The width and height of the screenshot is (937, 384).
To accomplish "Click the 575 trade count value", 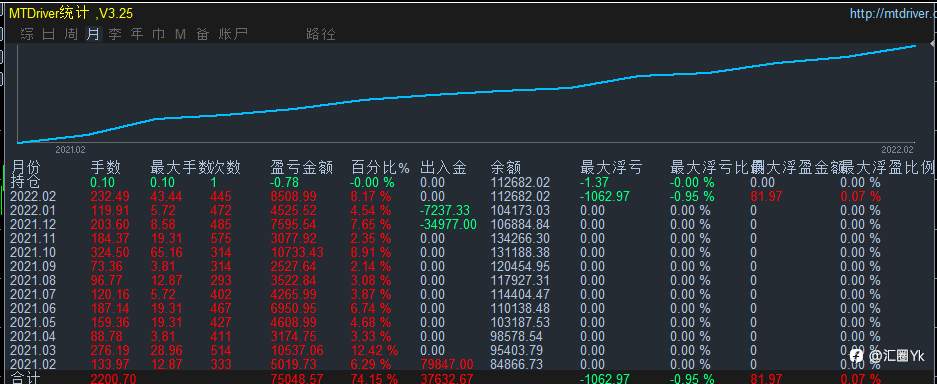I will 221,238.
